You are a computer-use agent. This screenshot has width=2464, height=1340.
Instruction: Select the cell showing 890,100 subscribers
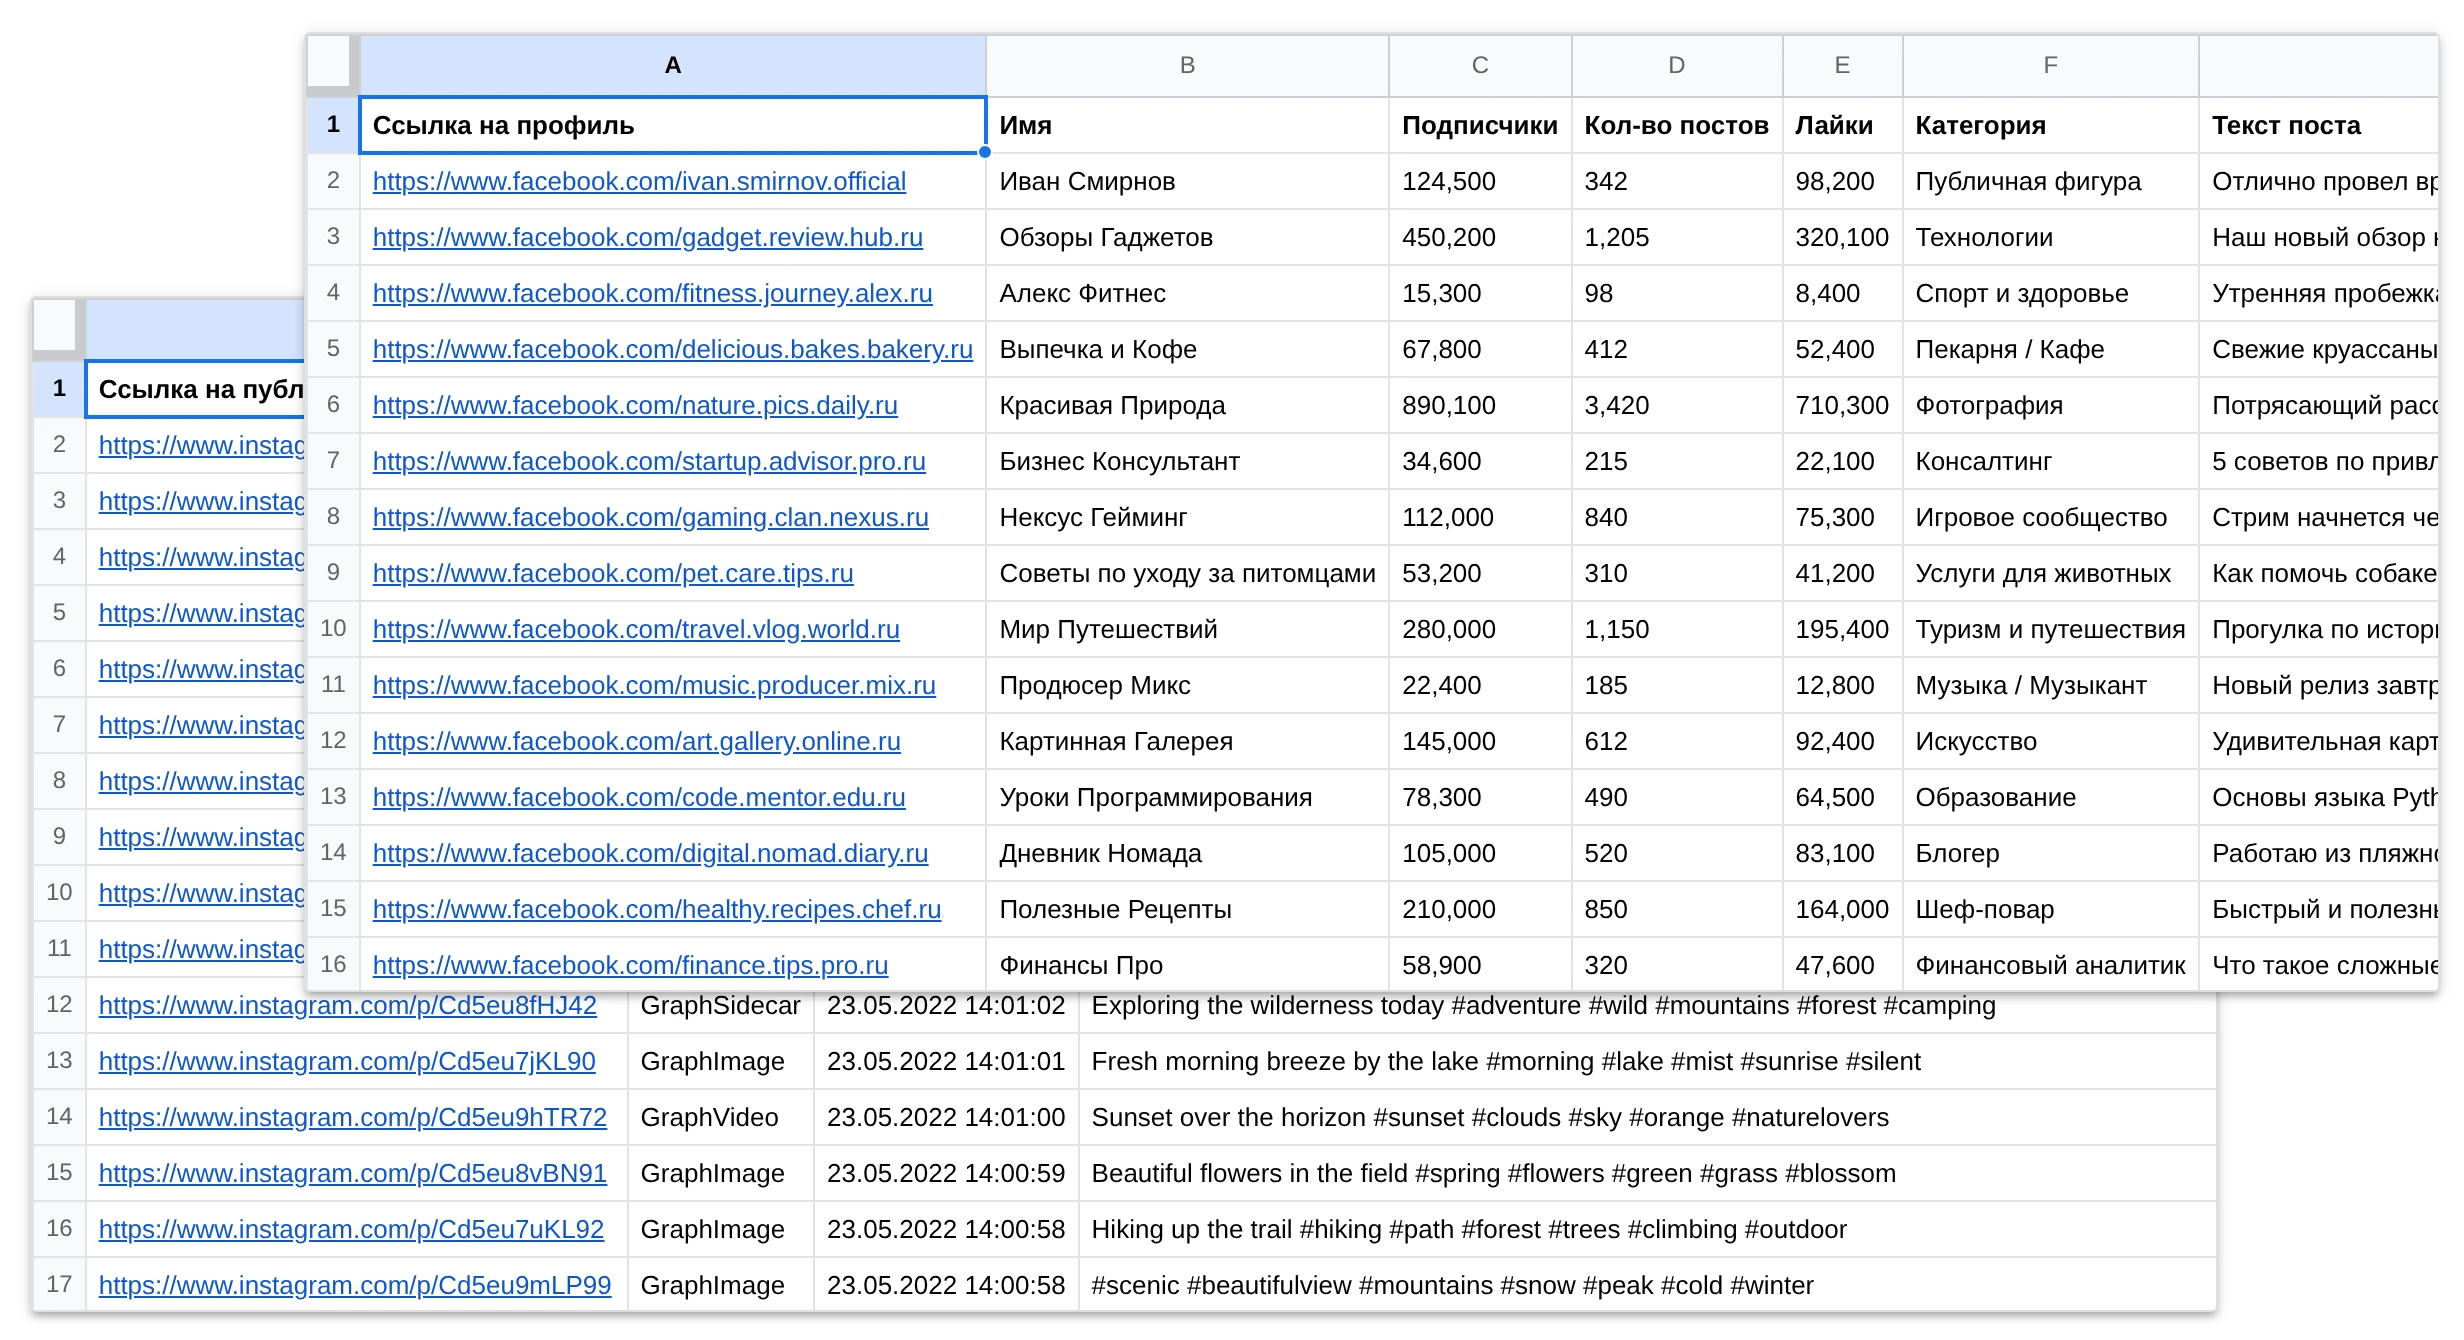coord(1480,405)
